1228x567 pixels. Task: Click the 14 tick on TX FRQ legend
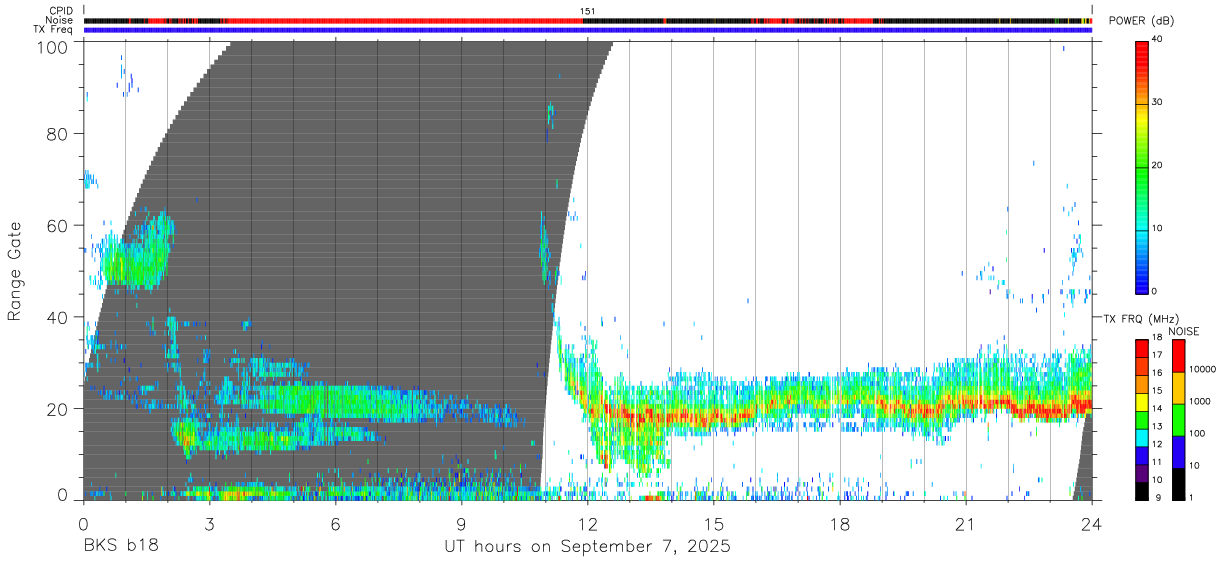tap(1157, 409)
